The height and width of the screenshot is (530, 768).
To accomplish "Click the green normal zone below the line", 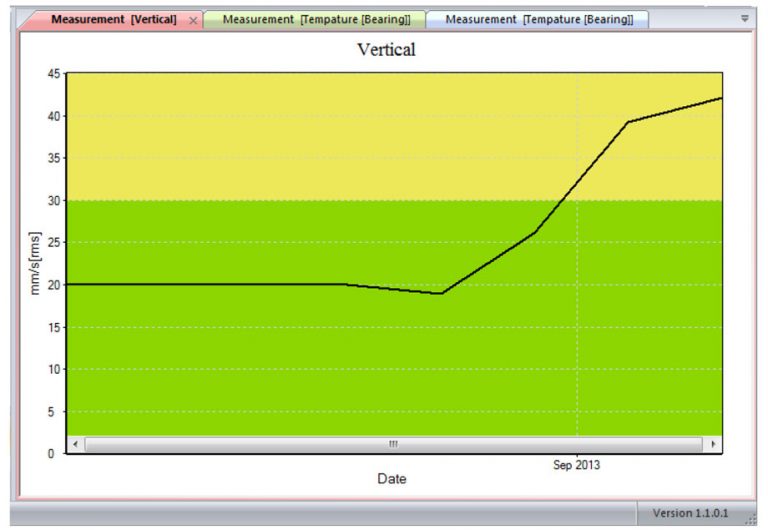I will pyautogui.click(x=300, y=360).
